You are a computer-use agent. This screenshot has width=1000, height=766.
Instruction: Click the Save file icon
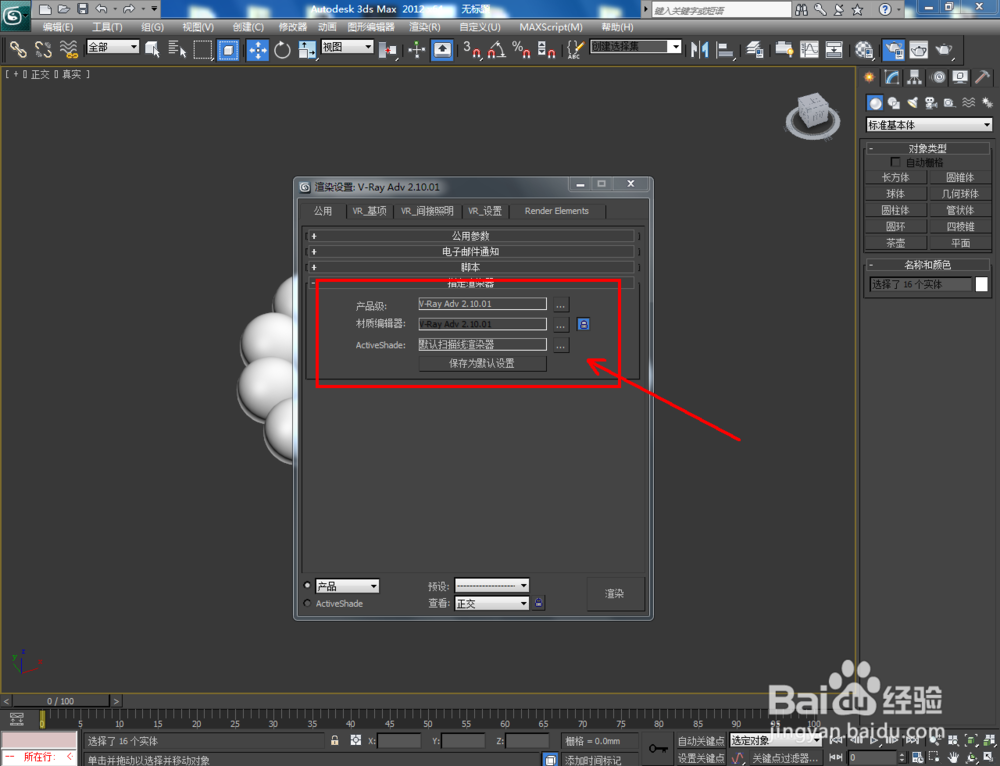coord(82,9)
